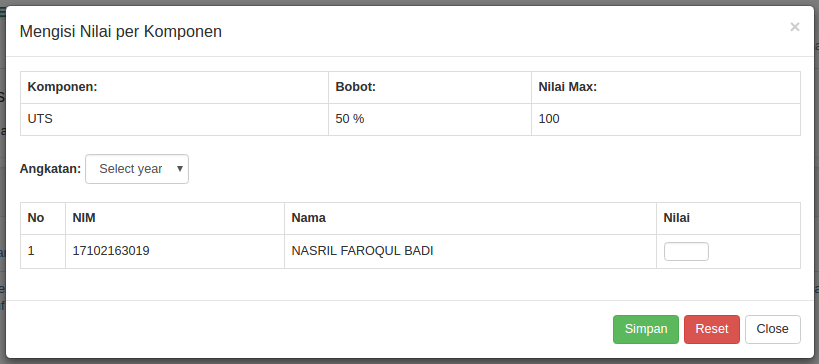Dismiss the dialog with the X icon
This screenshot has height=364, width=819.
tap(794, 27)
